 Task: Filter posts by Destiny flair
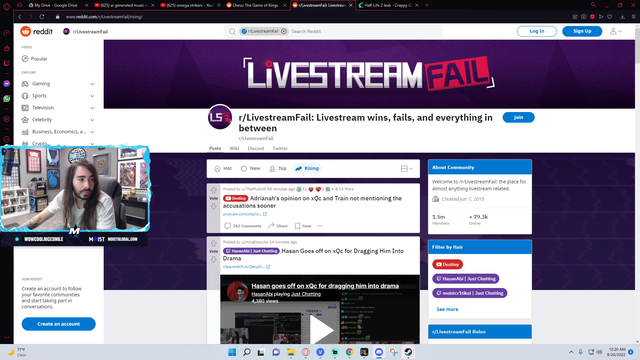[447, 264]
